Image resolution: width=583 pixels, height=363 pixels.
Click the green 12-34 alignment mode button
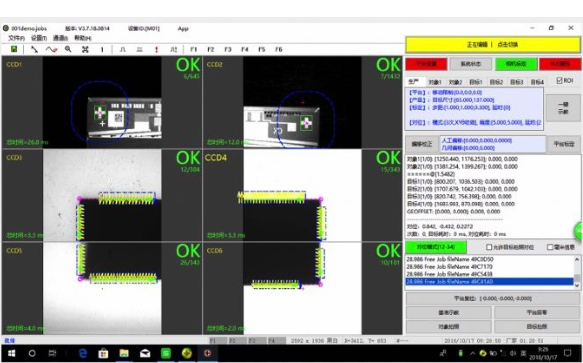click(x=435, y=247)
